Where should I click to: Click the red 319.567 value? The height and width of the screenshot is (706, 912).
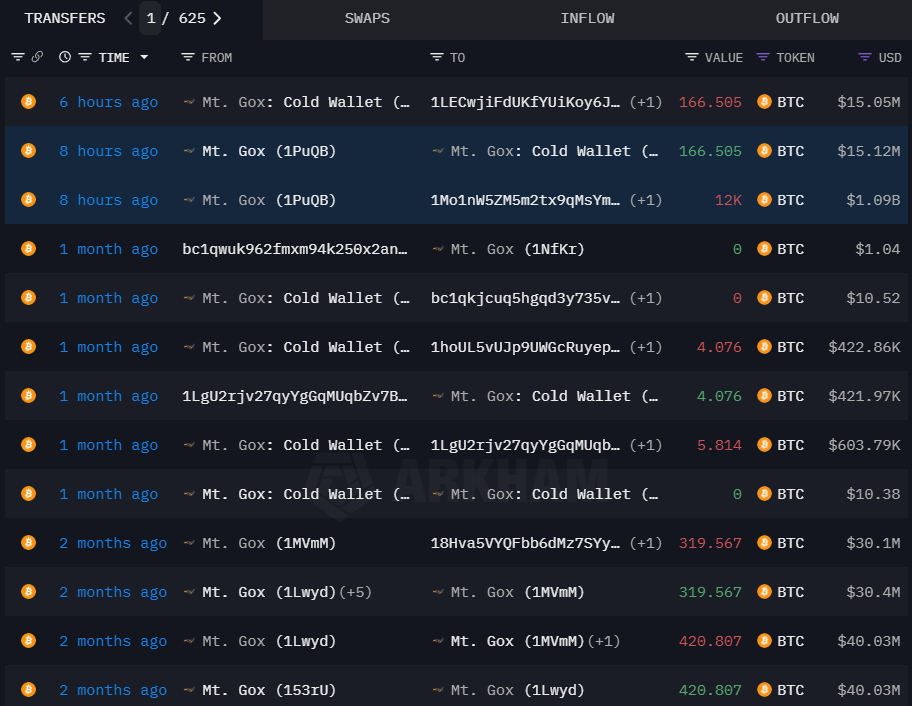[x=710, y=543]
